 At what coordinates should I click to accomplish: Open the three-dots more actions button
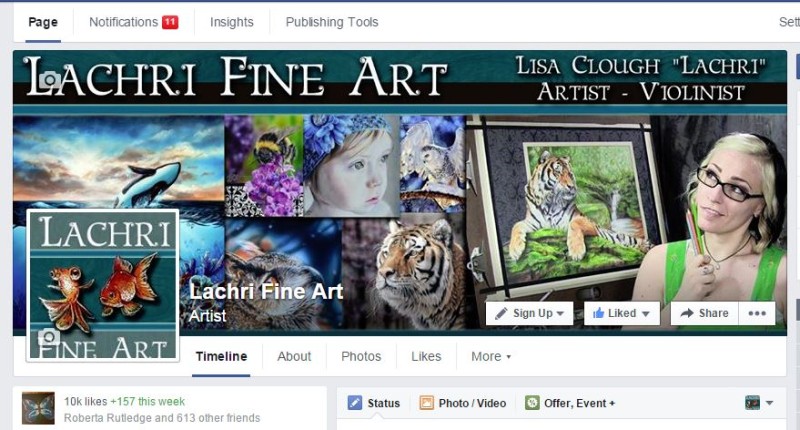click(x=757, y=313)
